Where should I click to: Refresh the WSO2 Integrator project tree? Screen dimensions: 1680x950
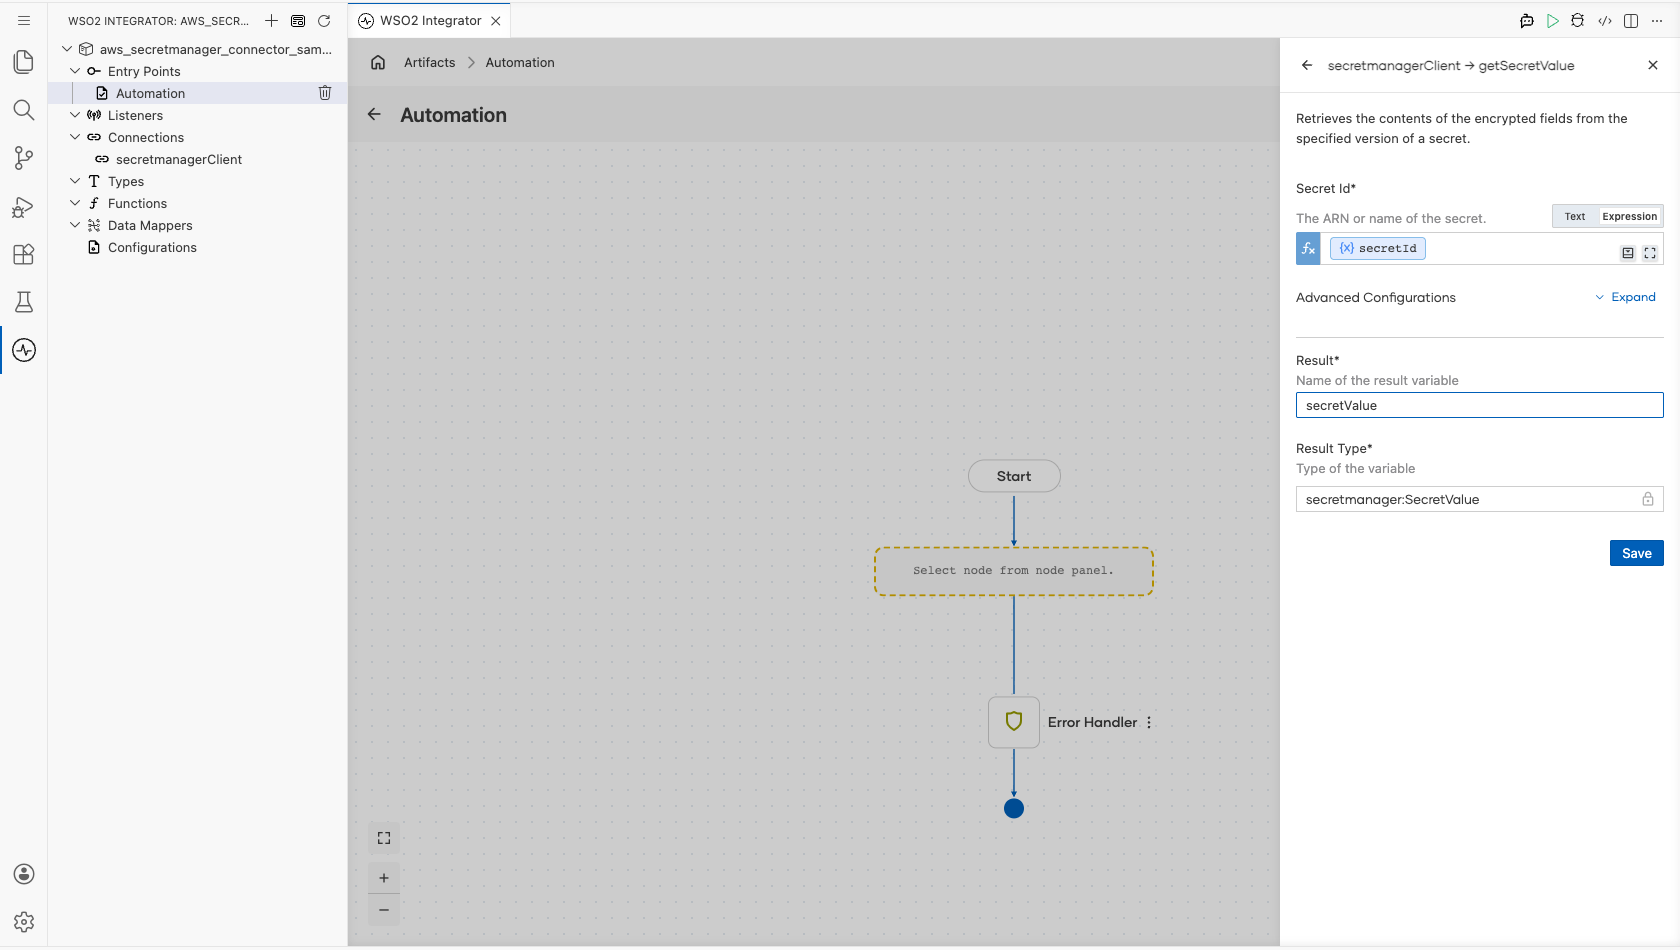(x=324, y=20)
